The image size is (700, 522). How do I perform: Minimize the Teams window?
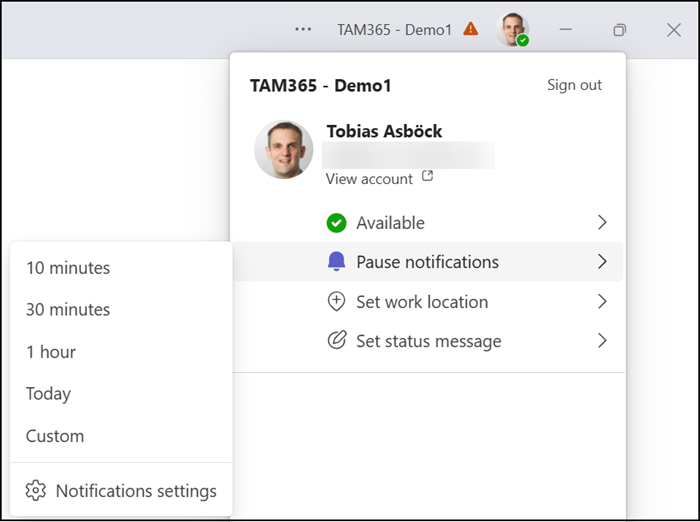566,29
